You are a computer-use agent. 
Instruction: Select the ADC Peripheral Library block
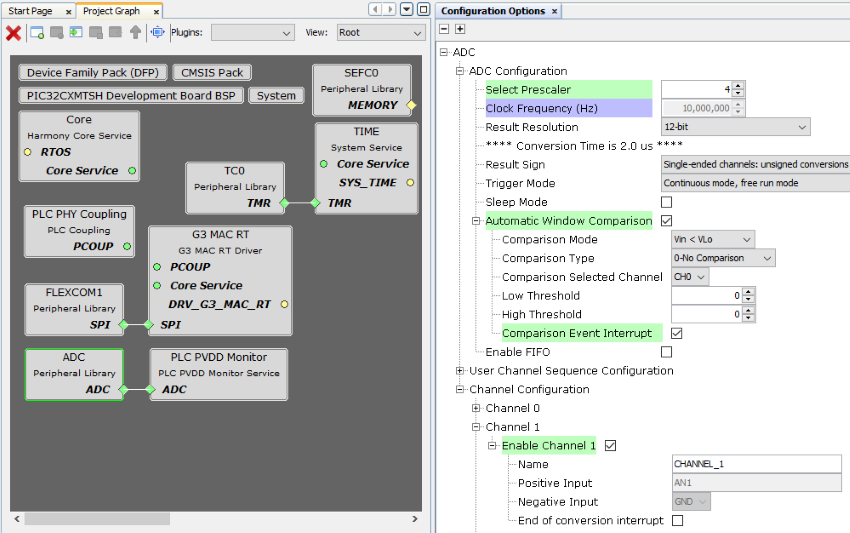point(74,375)
